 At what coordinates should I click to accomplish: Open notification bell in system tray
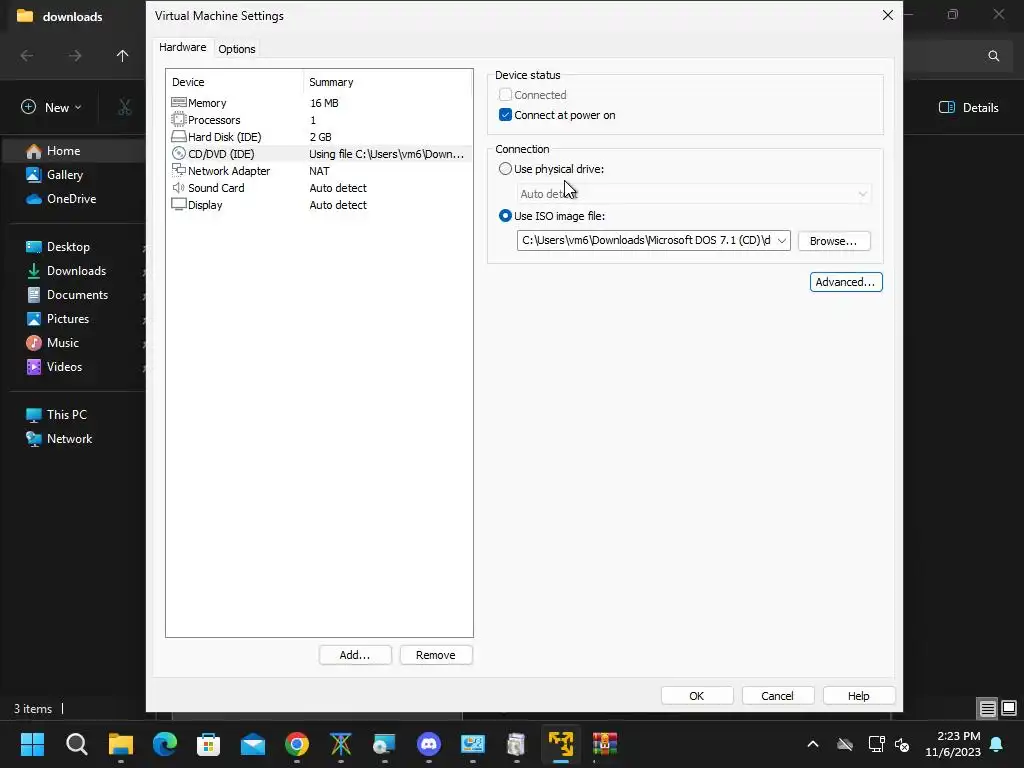[x=997, y=744]
